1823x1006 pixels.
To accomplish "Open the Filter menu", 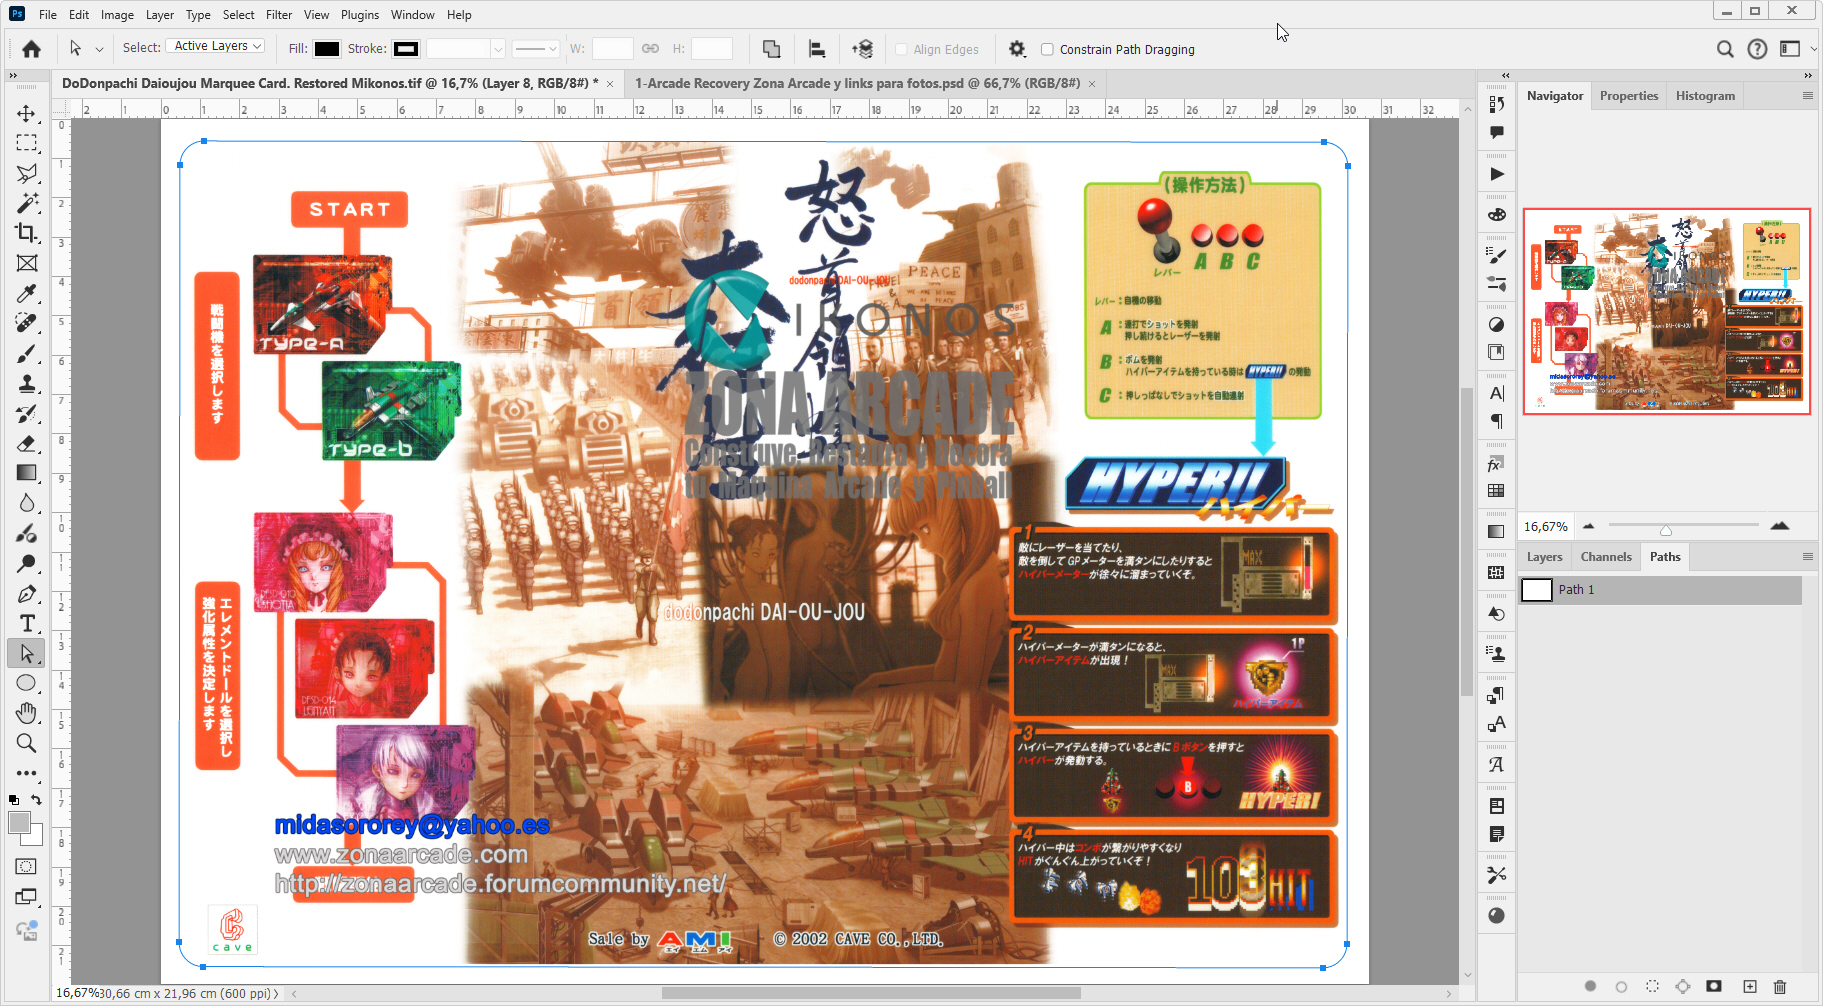I will [279, 15].
